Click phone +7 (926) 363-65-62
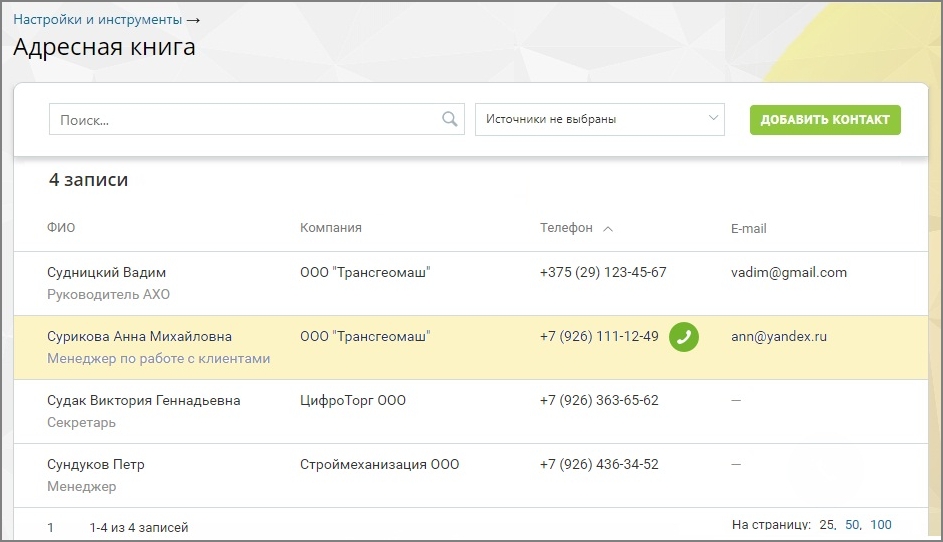 (x=599, y=401)
